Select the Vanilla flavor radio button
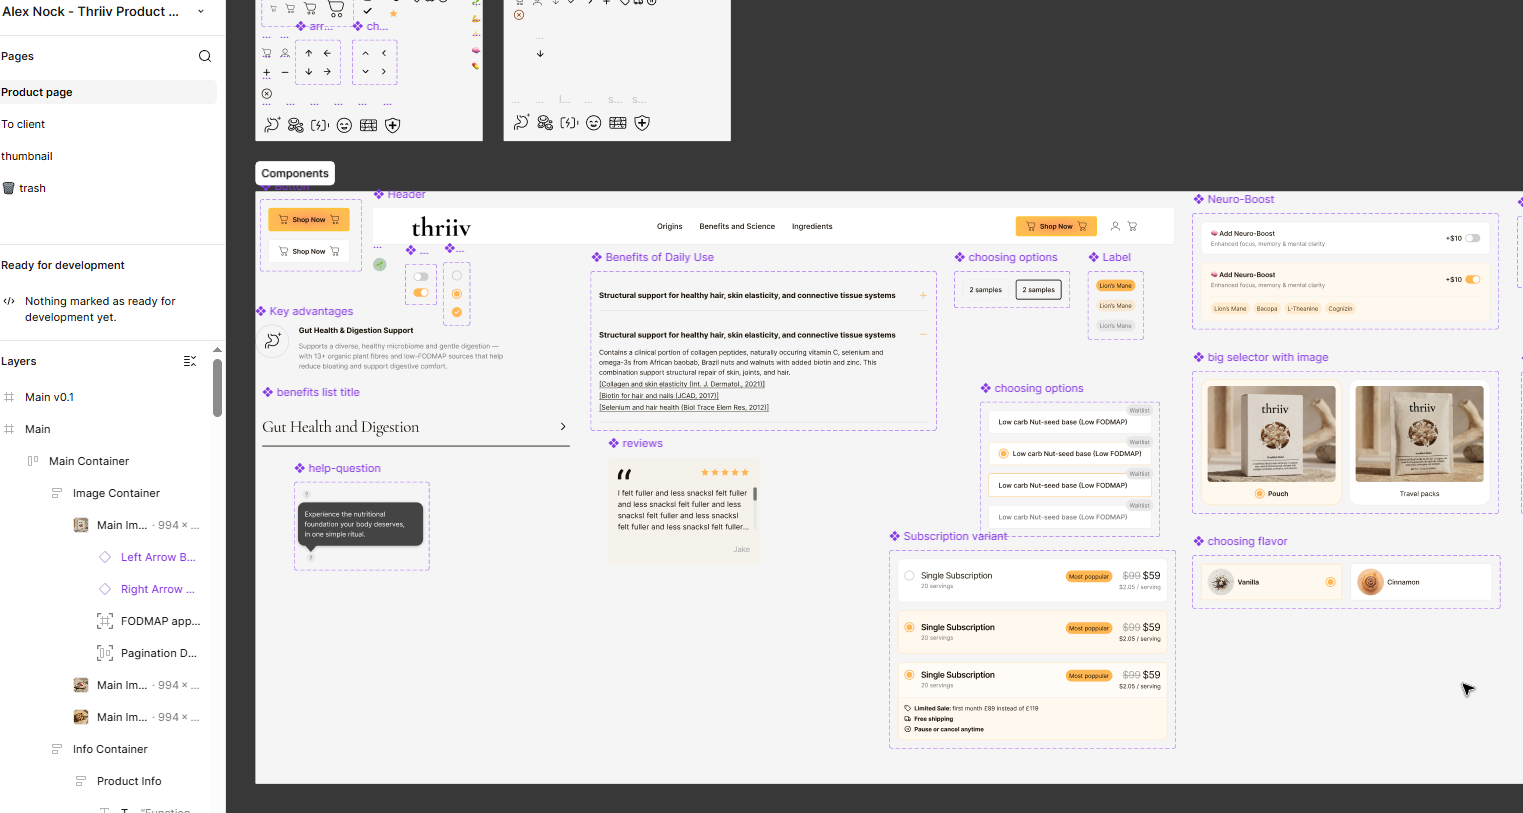The width and height of the screenshot is (1523, 813). (x=1330, y=582)
